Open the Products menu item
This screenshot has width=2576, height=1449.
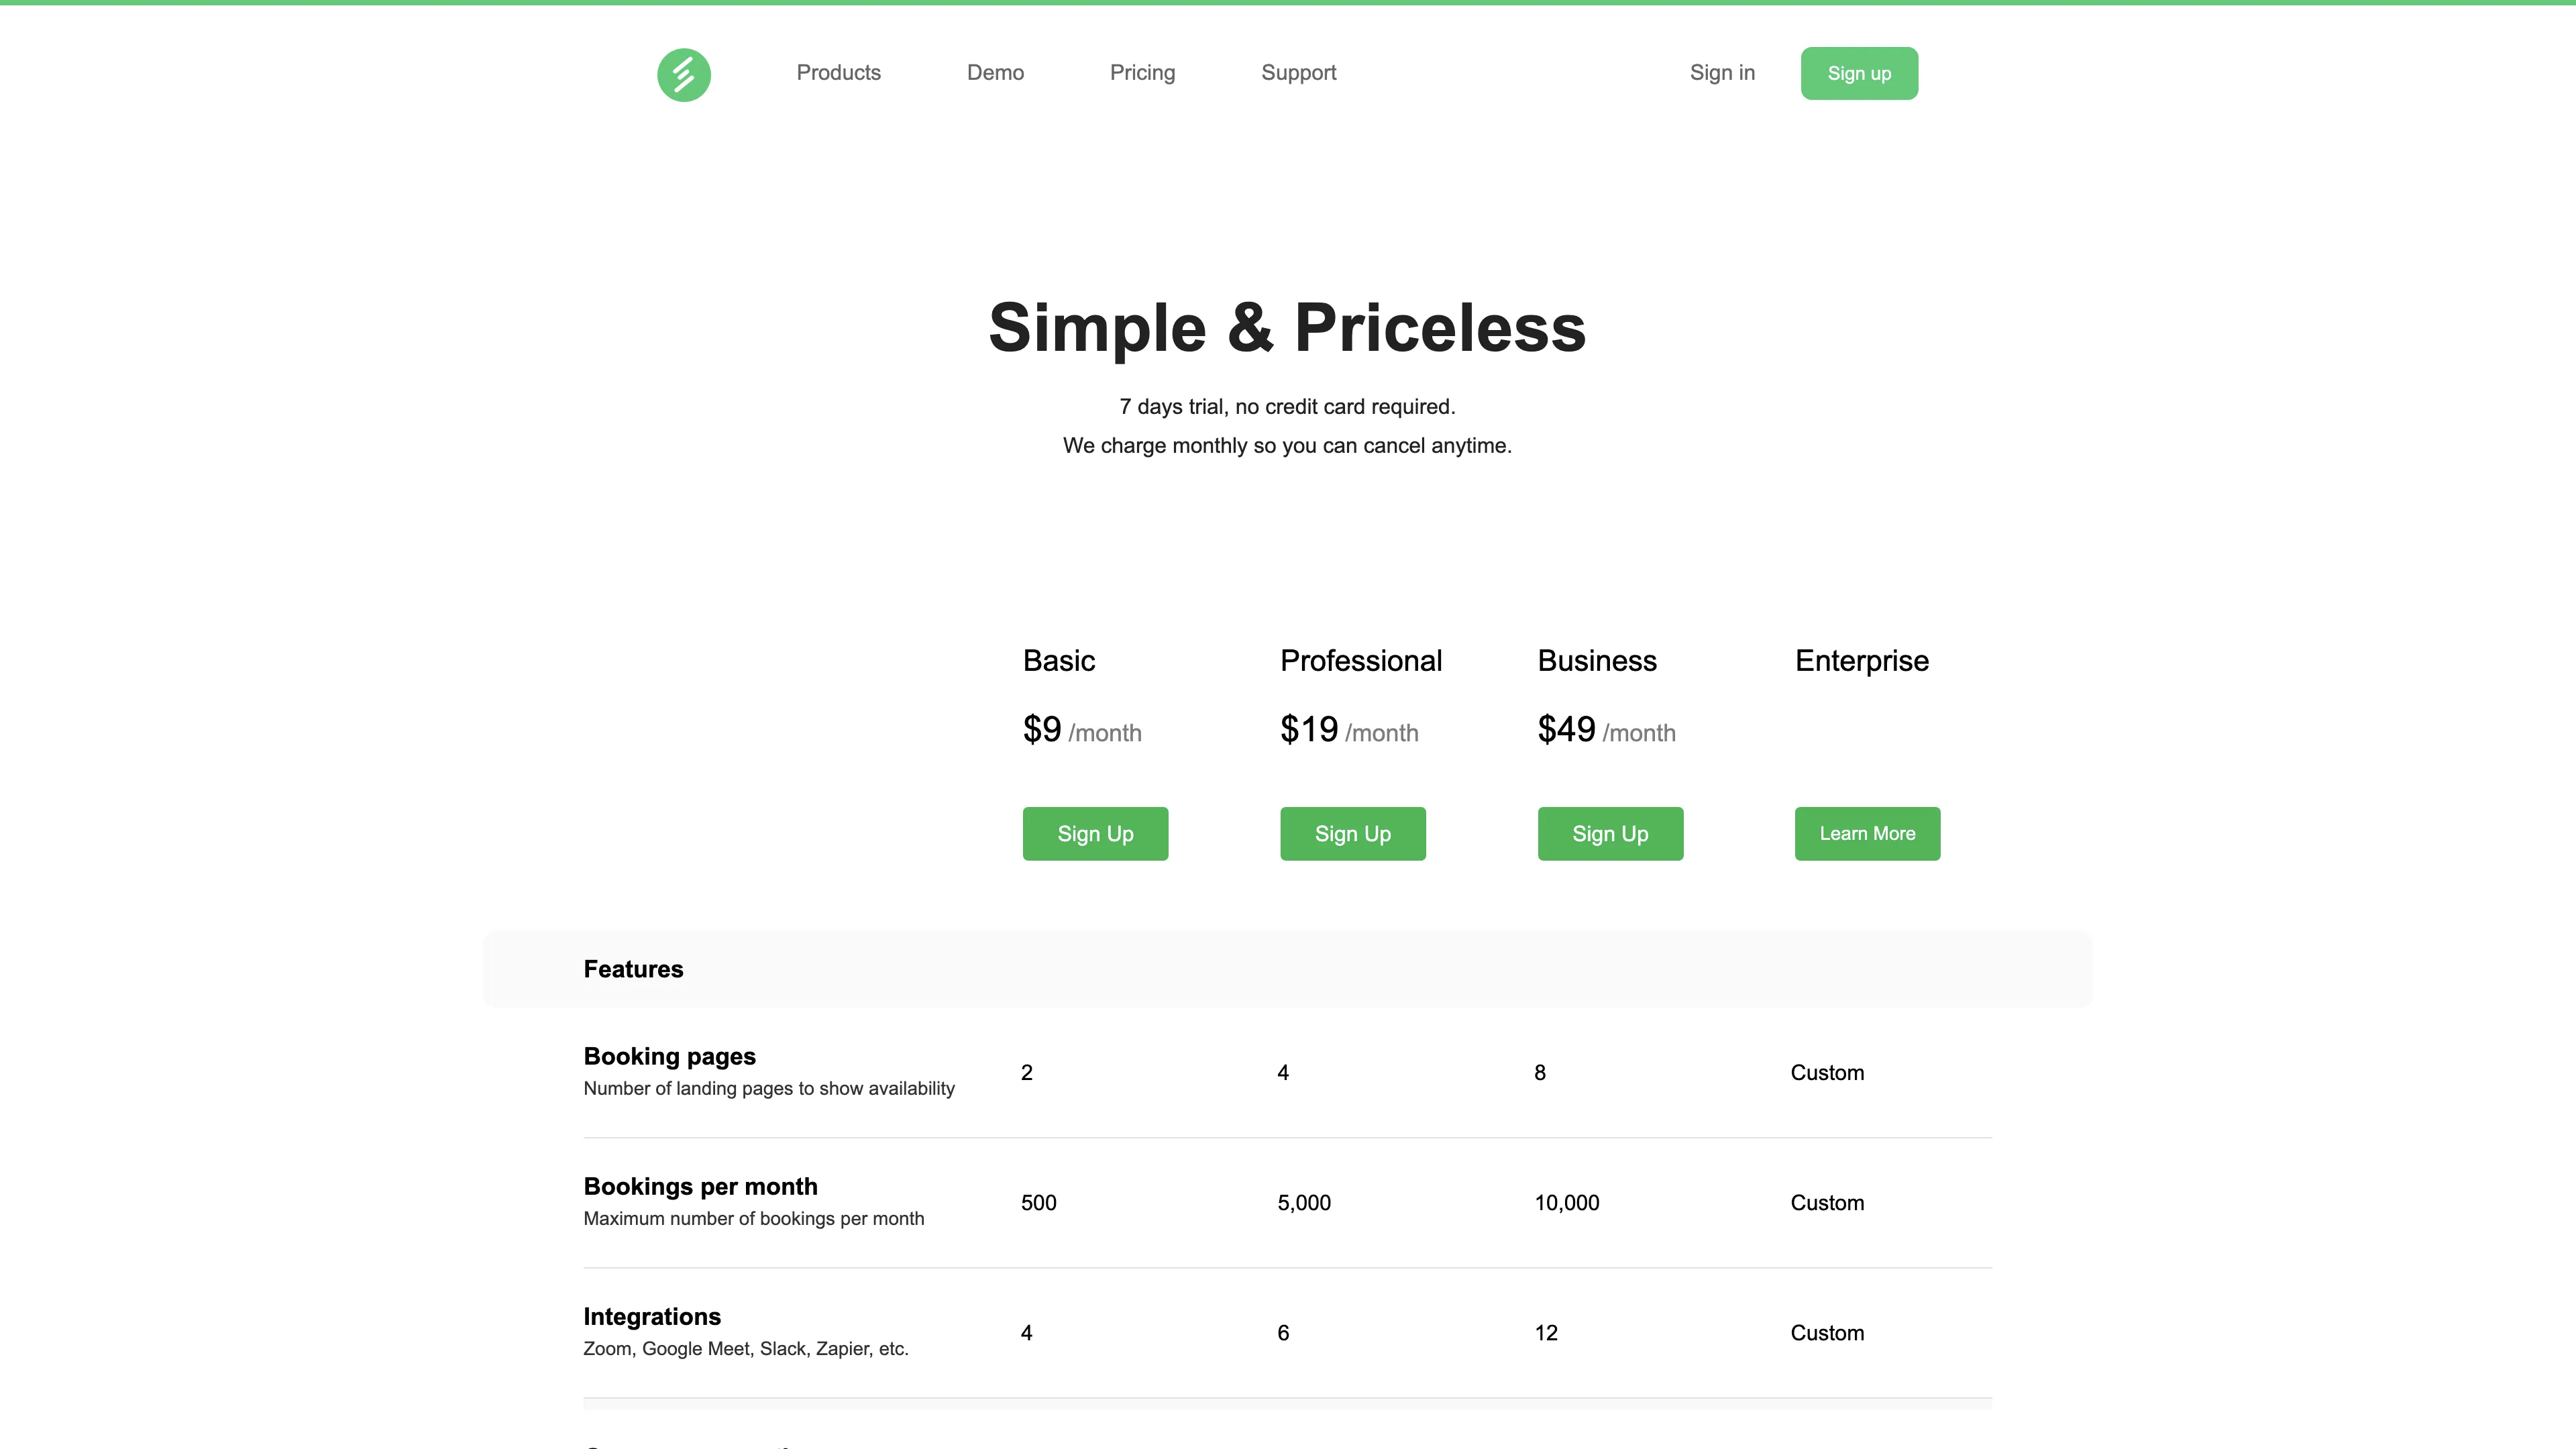coord(838,73)
